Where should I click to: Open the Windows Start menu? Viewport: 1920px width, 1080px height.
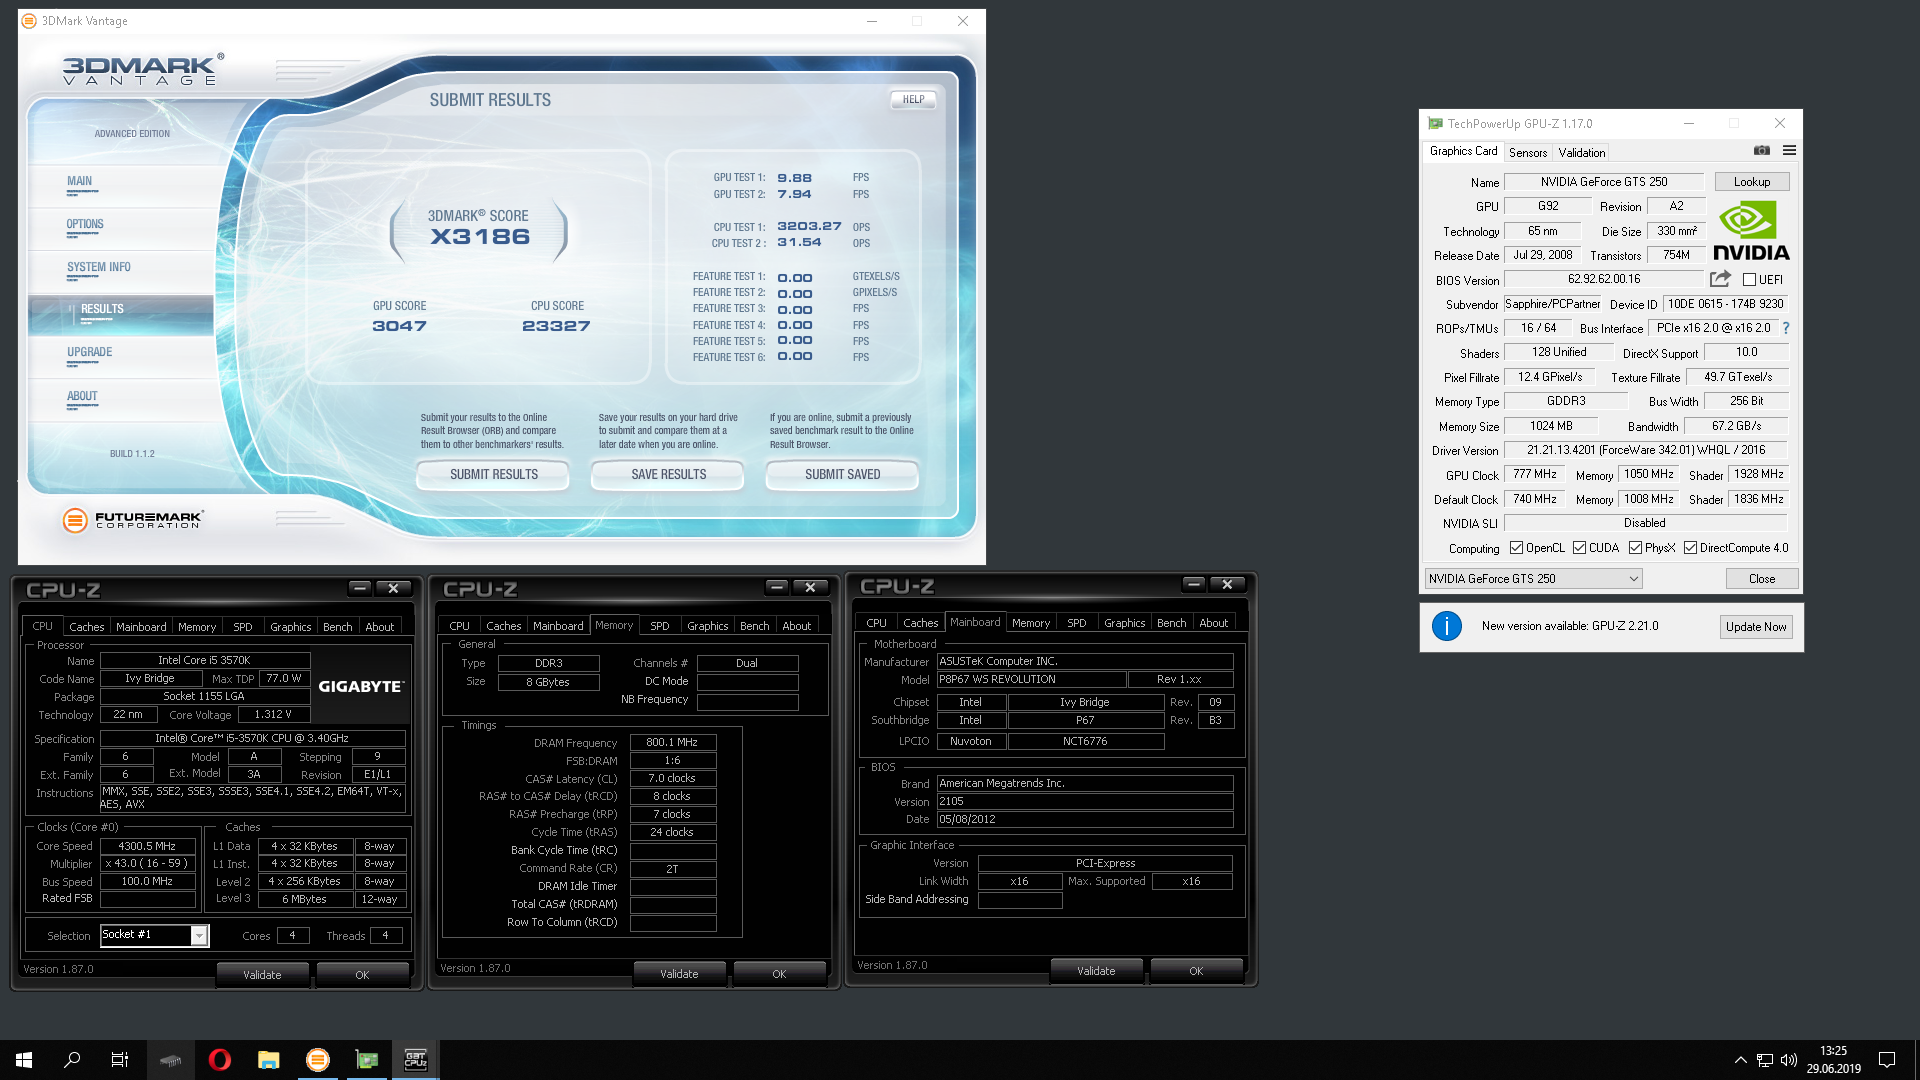click(x=24, y=1060)
